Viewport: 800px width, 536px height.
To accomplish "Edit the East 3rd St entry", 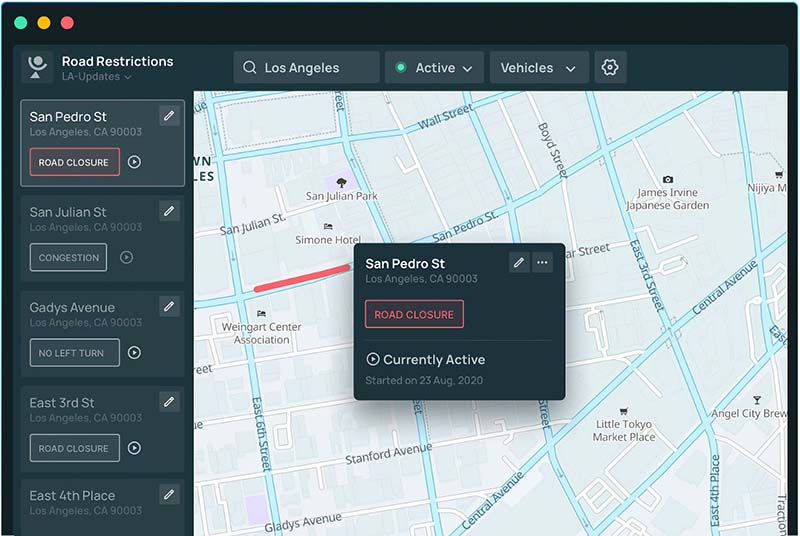I will click(x=169, y=402).
